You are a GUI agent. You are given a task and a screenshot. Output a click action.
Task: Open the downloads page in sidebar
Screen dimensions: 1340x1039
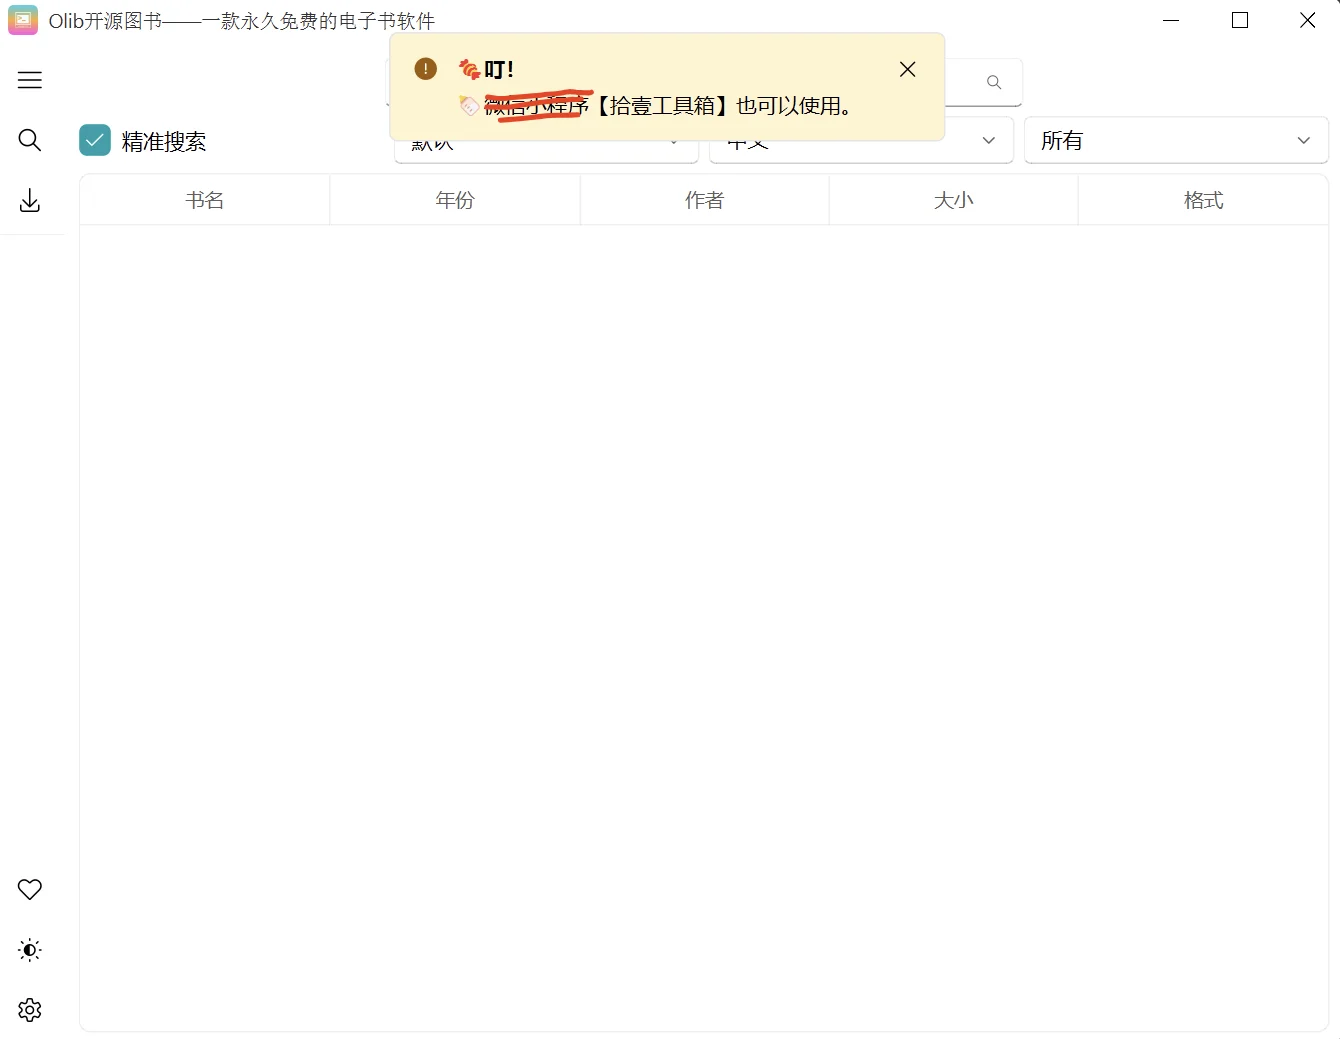pyautogui.click(x=30, y=201)
